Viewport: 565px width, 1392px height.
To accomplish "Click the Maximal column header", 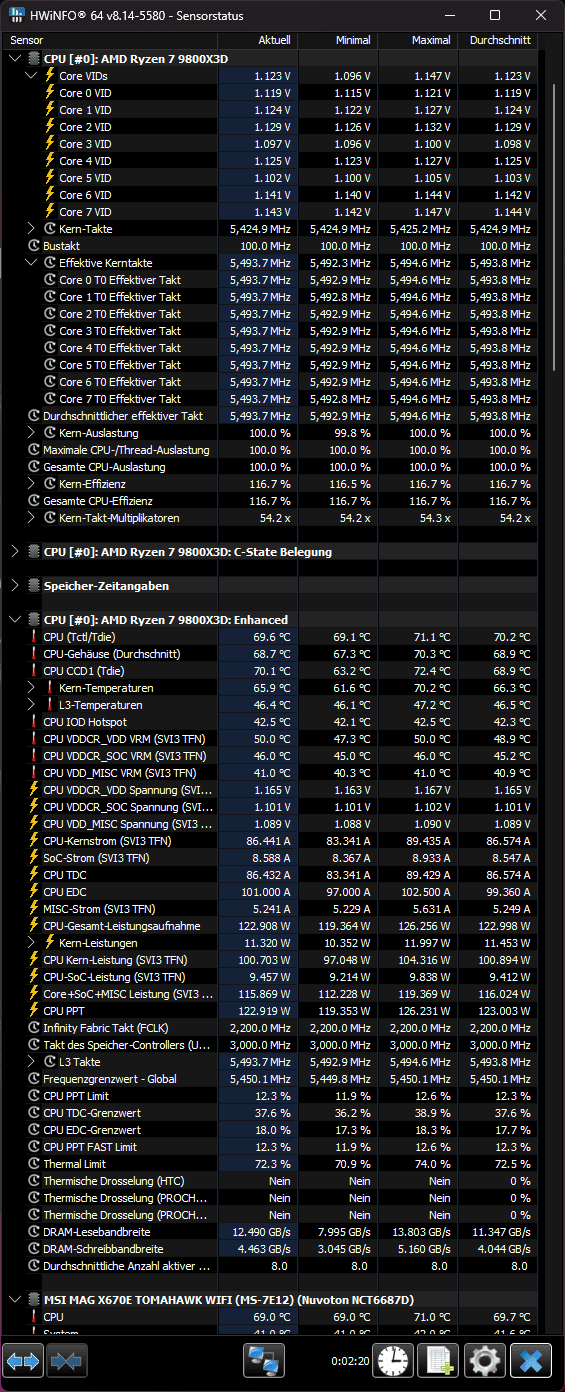I will click(417, 40).
